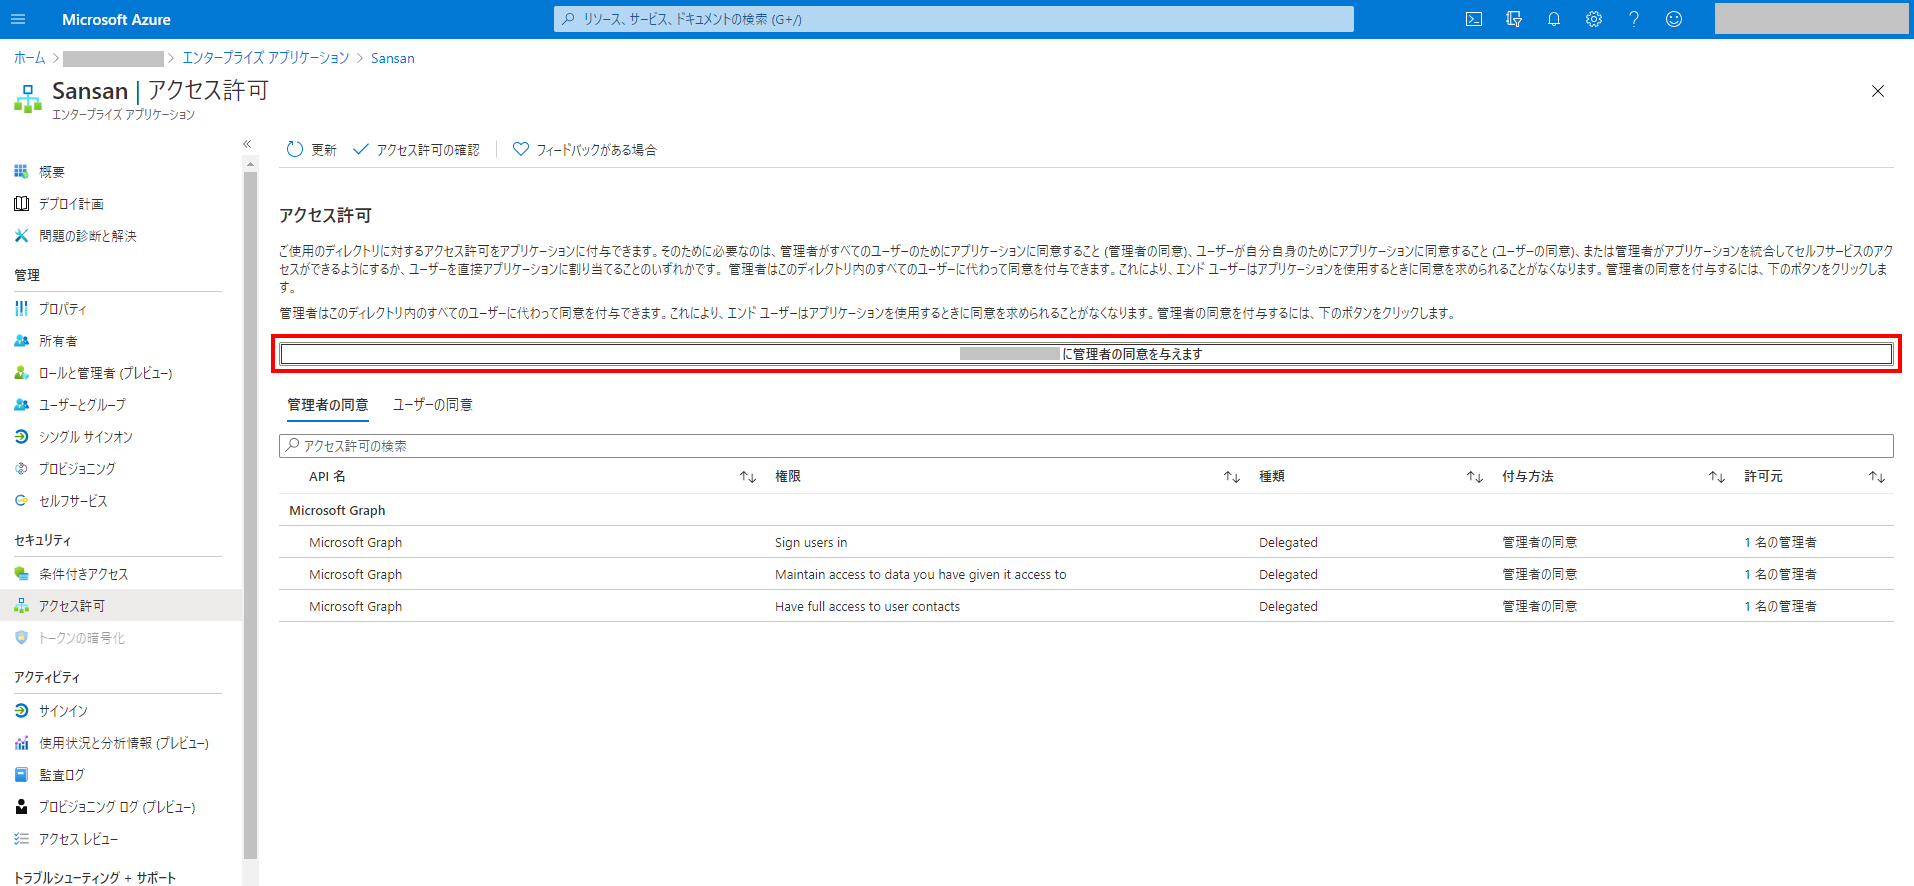1914x886 pixels.
Task: Sort by API 名 column arrows
Action: (x=747, y=477)
